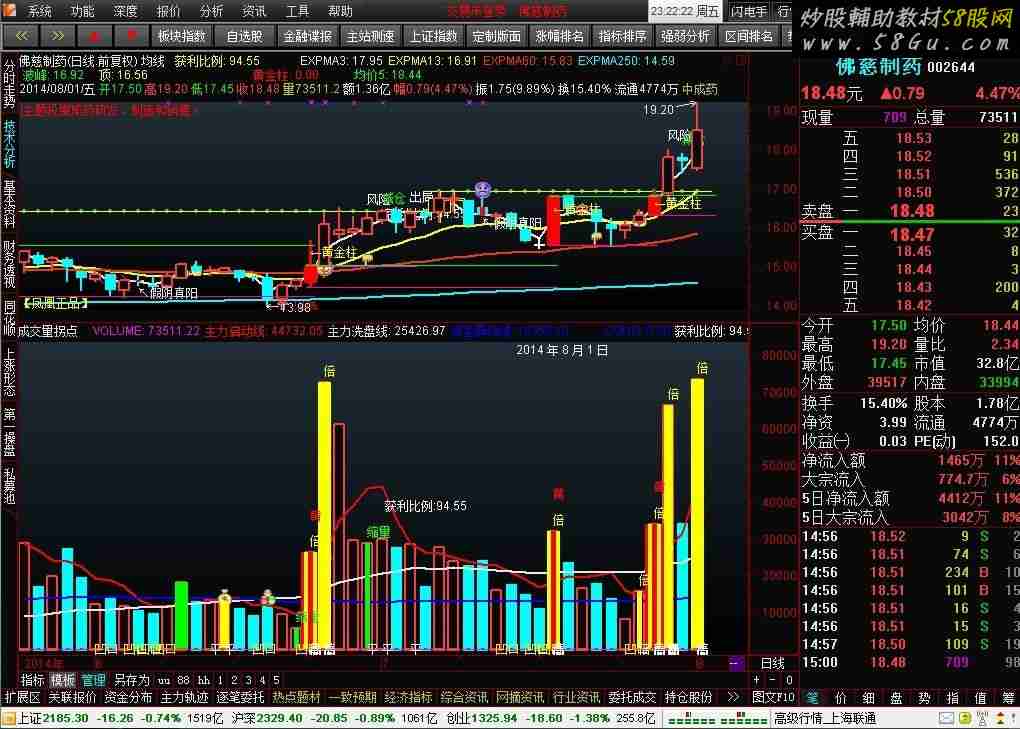
Task: Open the 资金分布 bottom tab
Action: pos(128,697)
